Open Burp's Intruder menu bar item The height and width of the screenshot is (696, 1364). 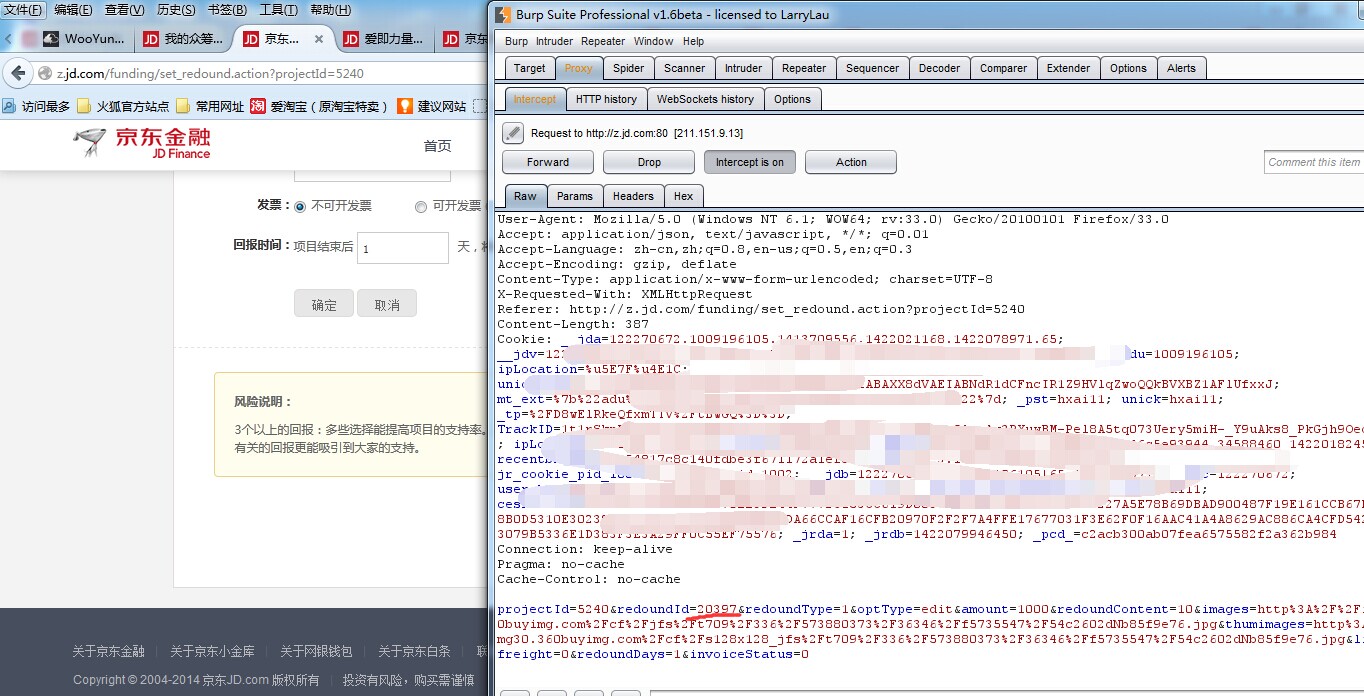554,41
